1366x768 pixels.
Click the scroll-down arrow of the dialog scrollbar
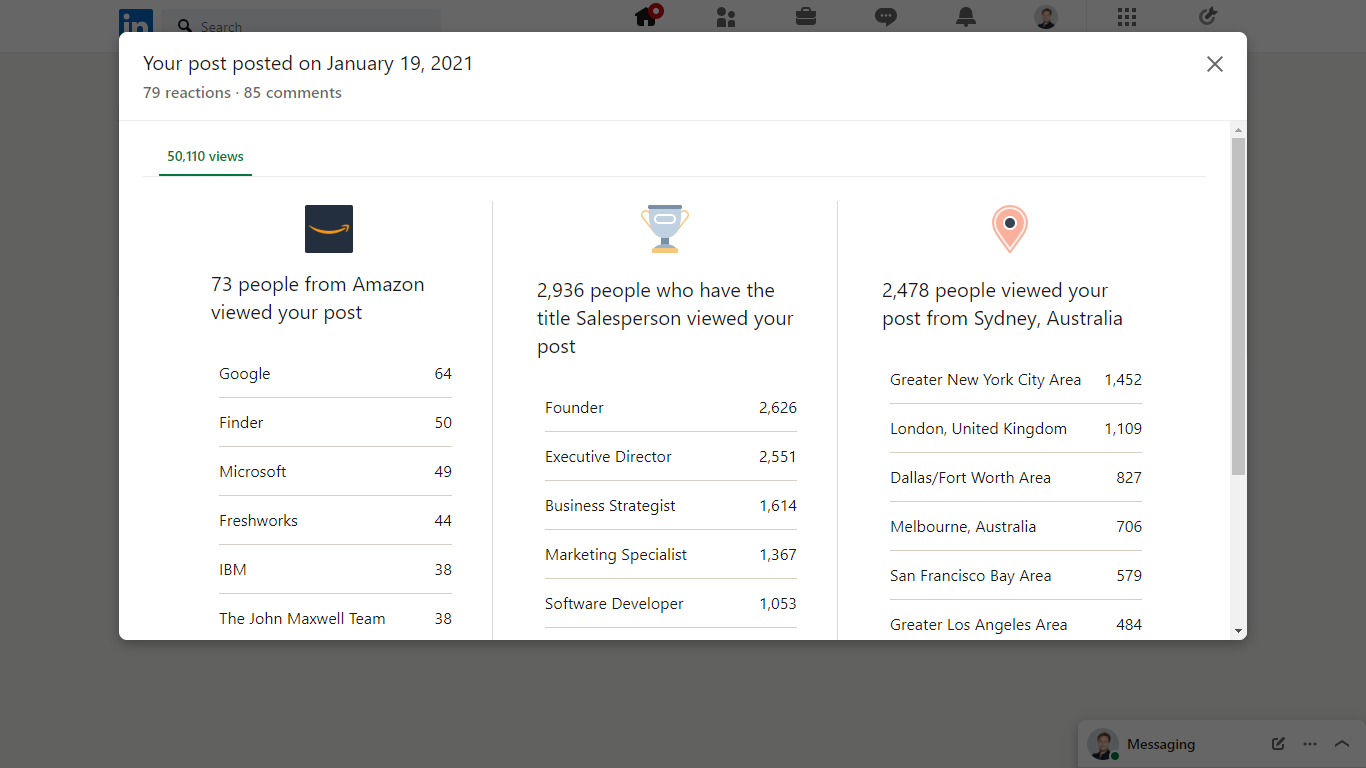click(1239, 632)
